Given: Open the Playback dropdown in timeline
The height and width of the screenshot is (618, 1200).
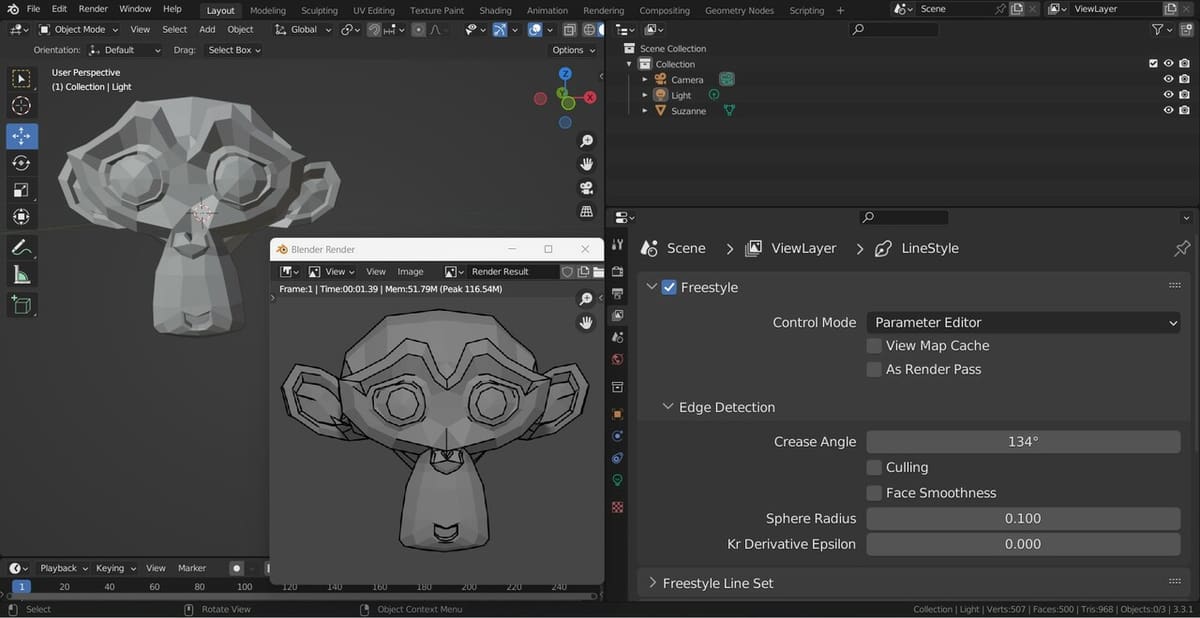Looking at the screenshot, I should click(x=64, y=568).
